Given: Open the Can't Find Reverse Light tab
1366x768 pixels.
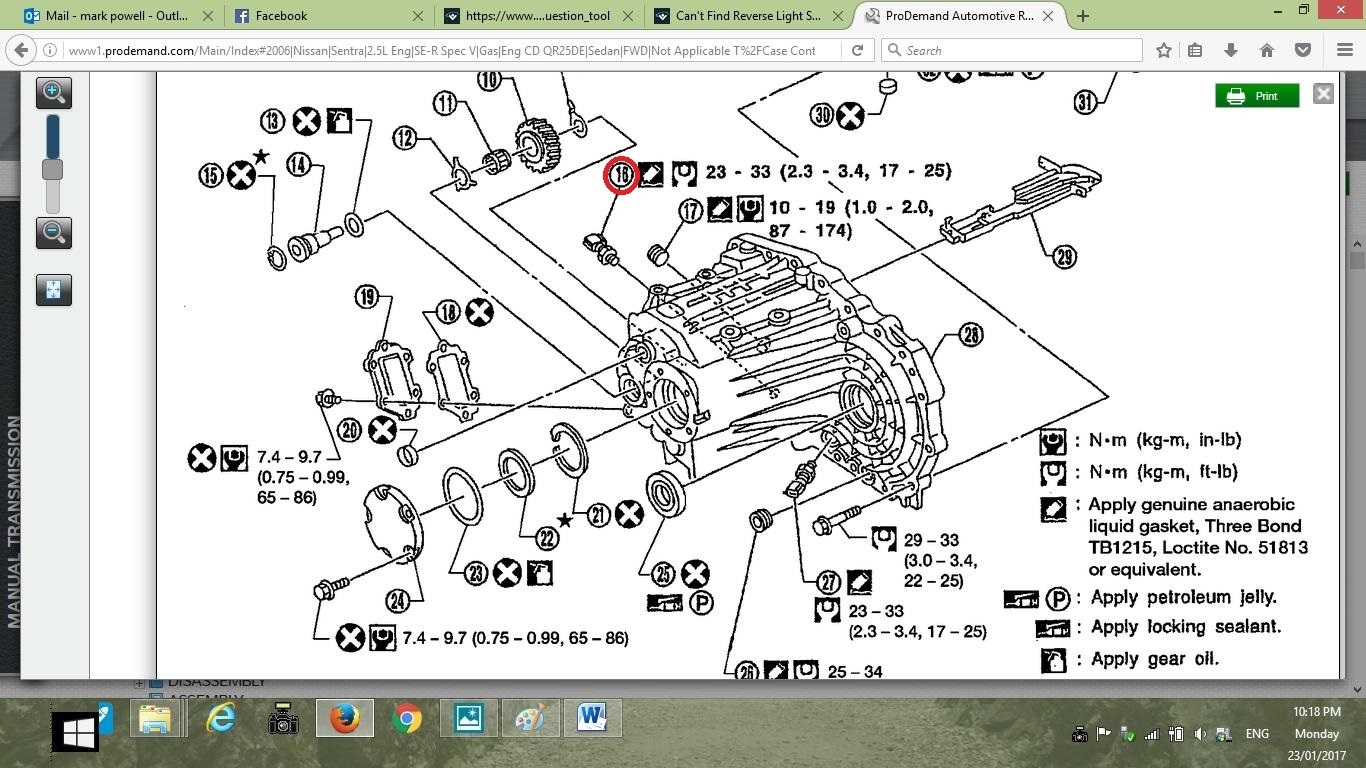Looking at the screenshot, I should [750, 15].
